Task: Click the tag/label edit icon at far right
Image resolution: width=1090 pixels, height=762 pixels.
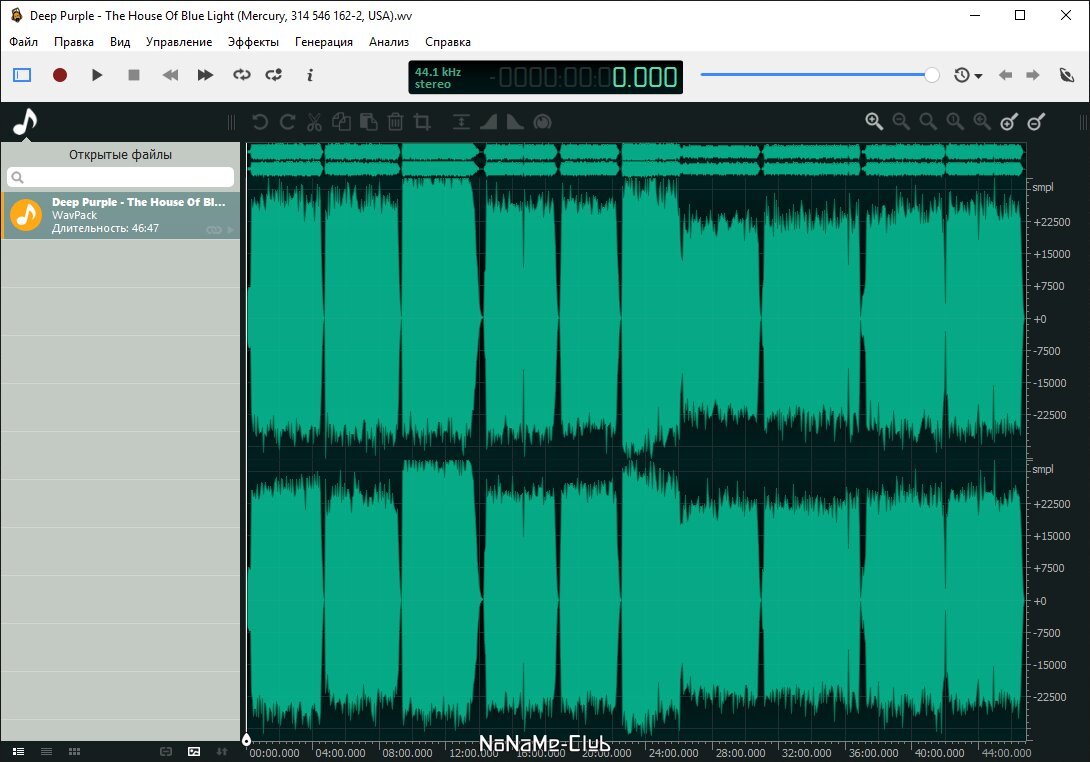Action: (1066, 75)
